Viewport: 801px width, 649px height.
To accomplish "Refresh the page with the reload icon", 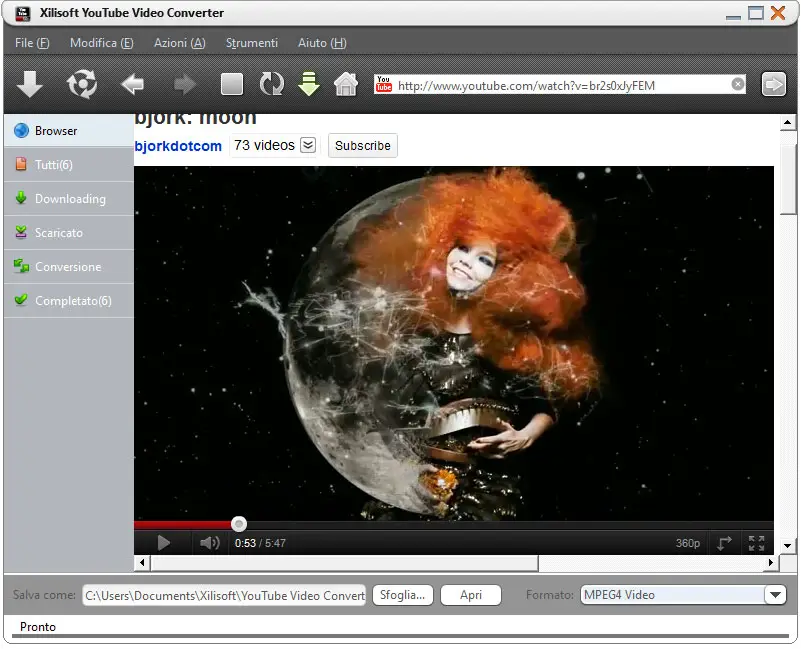I will 272,84.
